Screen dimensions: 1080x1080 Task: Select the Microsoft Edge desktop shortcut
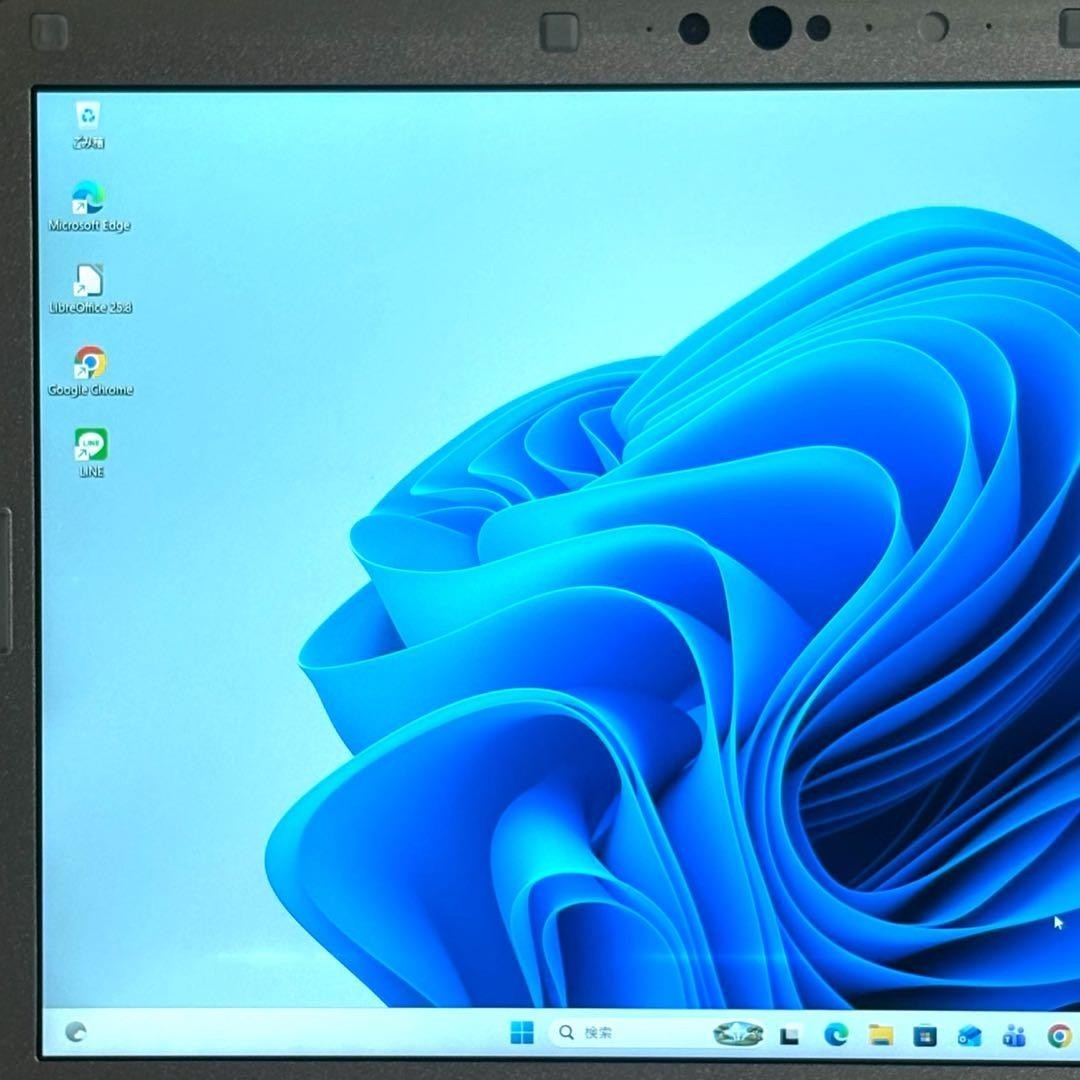tap(89, 207)
